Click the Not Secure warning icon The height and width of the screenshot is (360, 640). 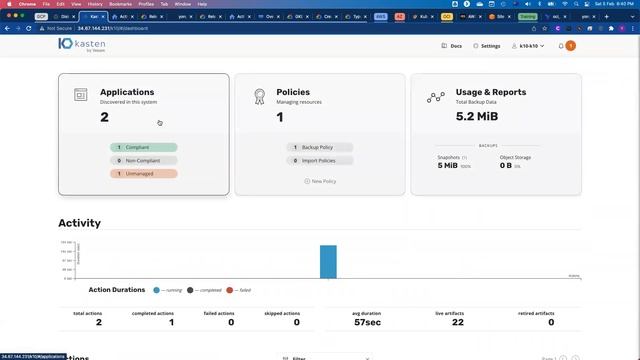(42, 29)
